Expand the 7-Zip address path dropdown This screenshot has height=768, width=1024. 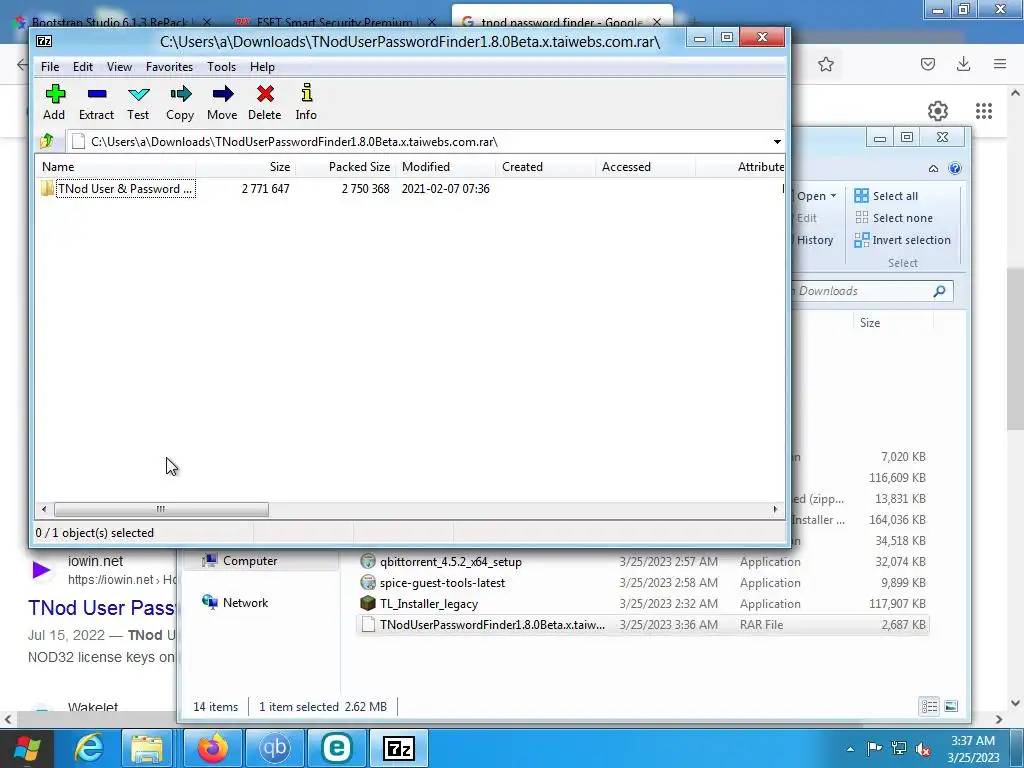pyautogui.click(x=776, y=142)
